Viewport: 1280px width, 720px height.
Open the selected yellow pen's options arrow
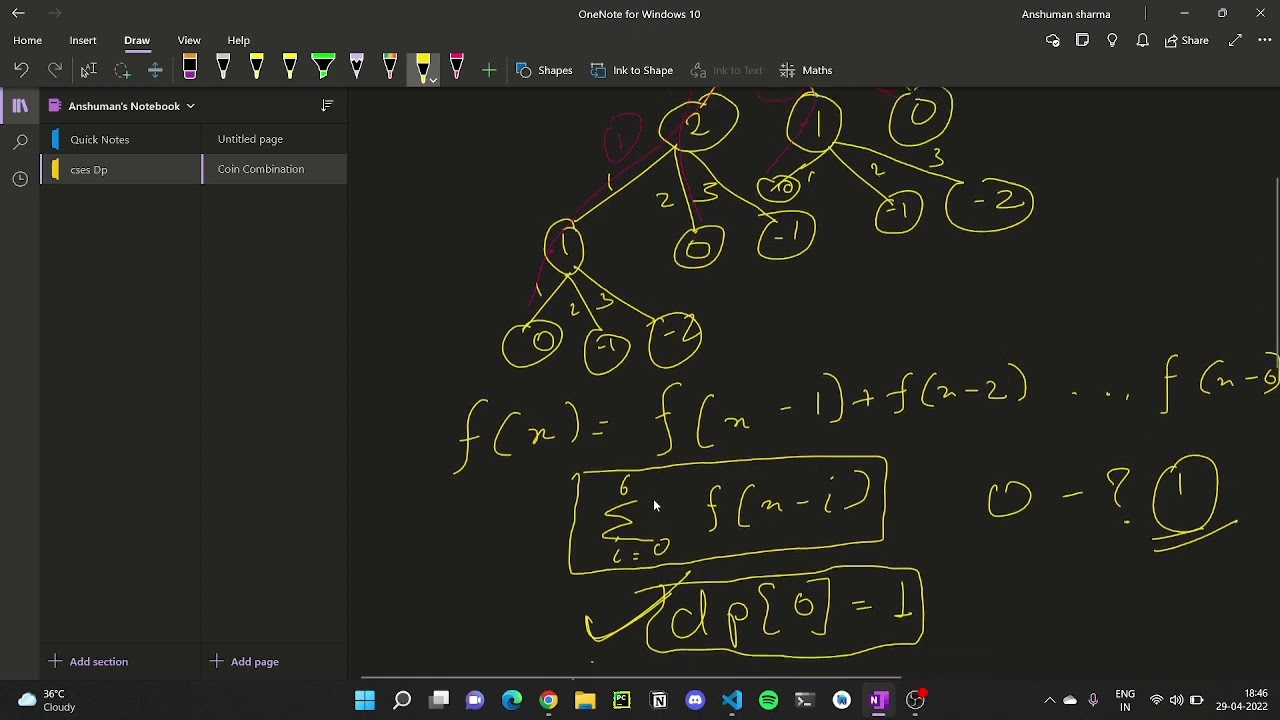(x=433, y=80)
